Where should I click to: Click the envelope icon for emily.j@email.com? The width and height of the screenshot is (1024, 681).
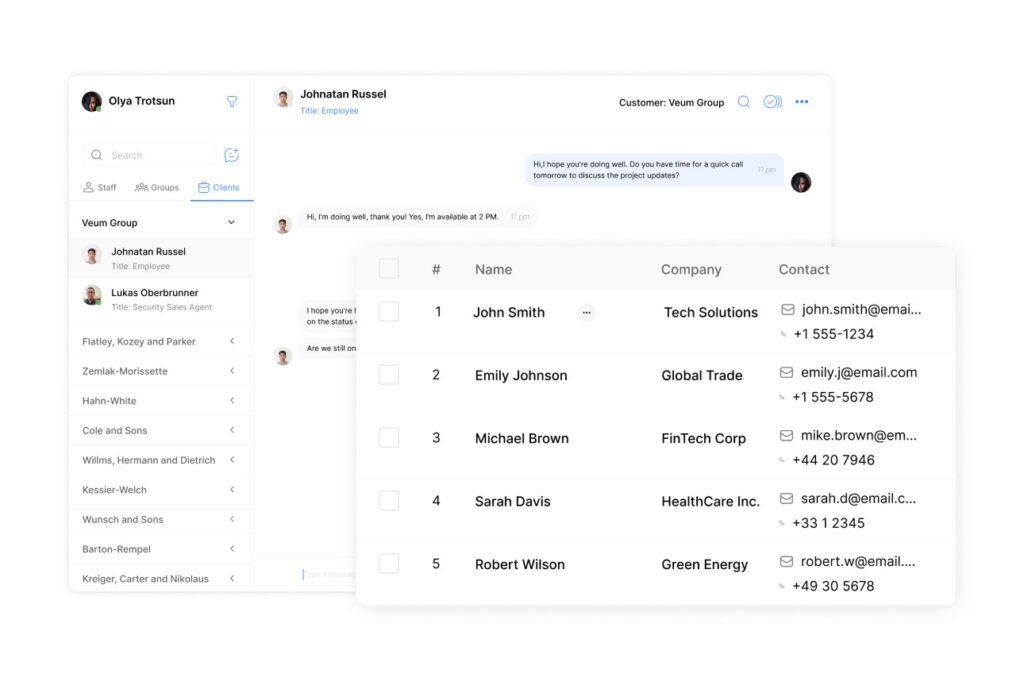point(787,373)
